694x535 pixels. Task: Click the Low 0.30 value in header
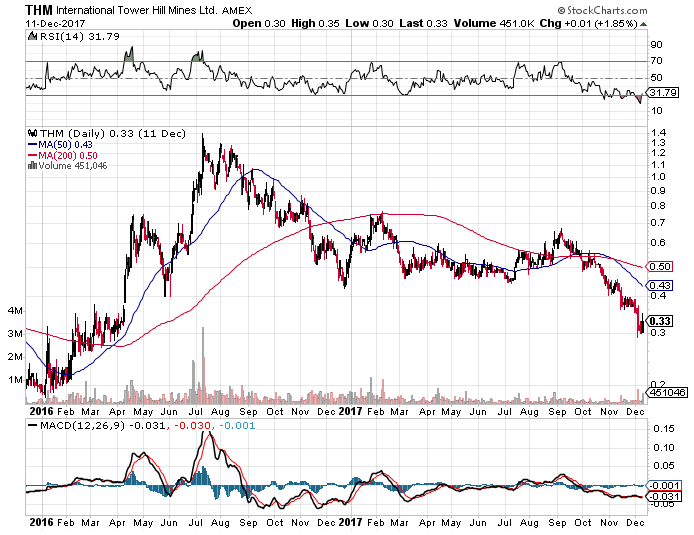click(369, 23)
